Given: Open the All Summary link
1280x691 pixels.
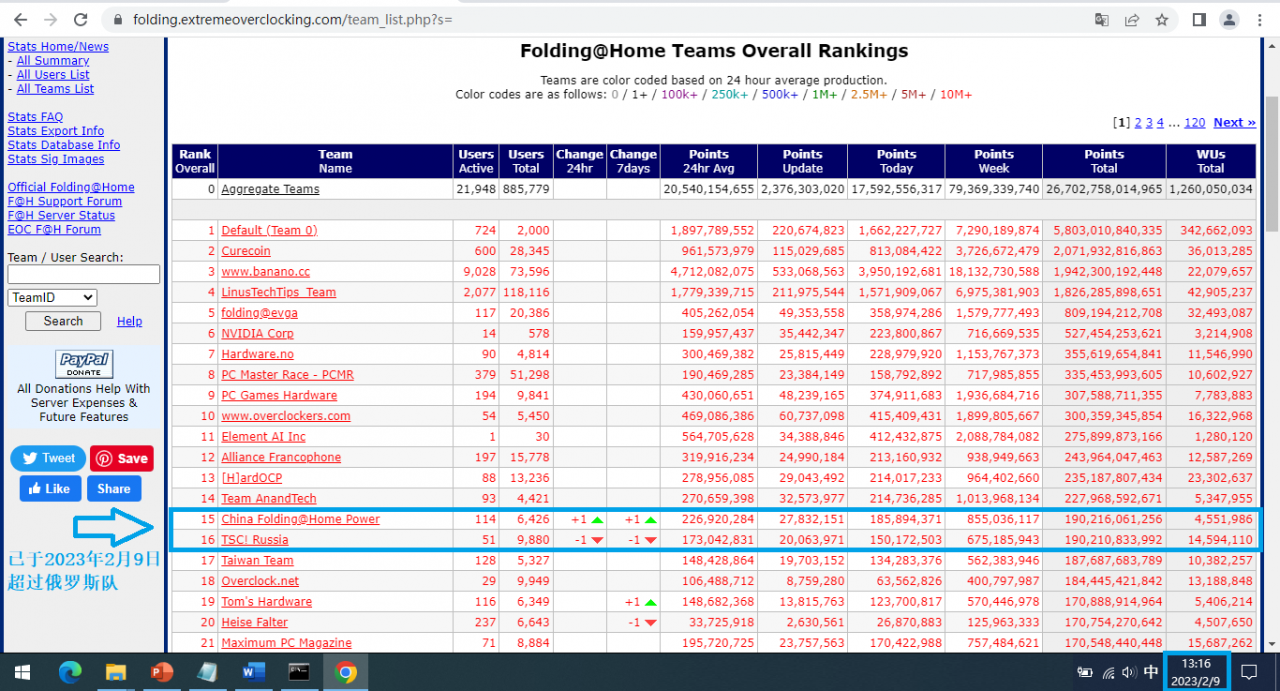Looking at the screenshot, I should click(53, 60).
